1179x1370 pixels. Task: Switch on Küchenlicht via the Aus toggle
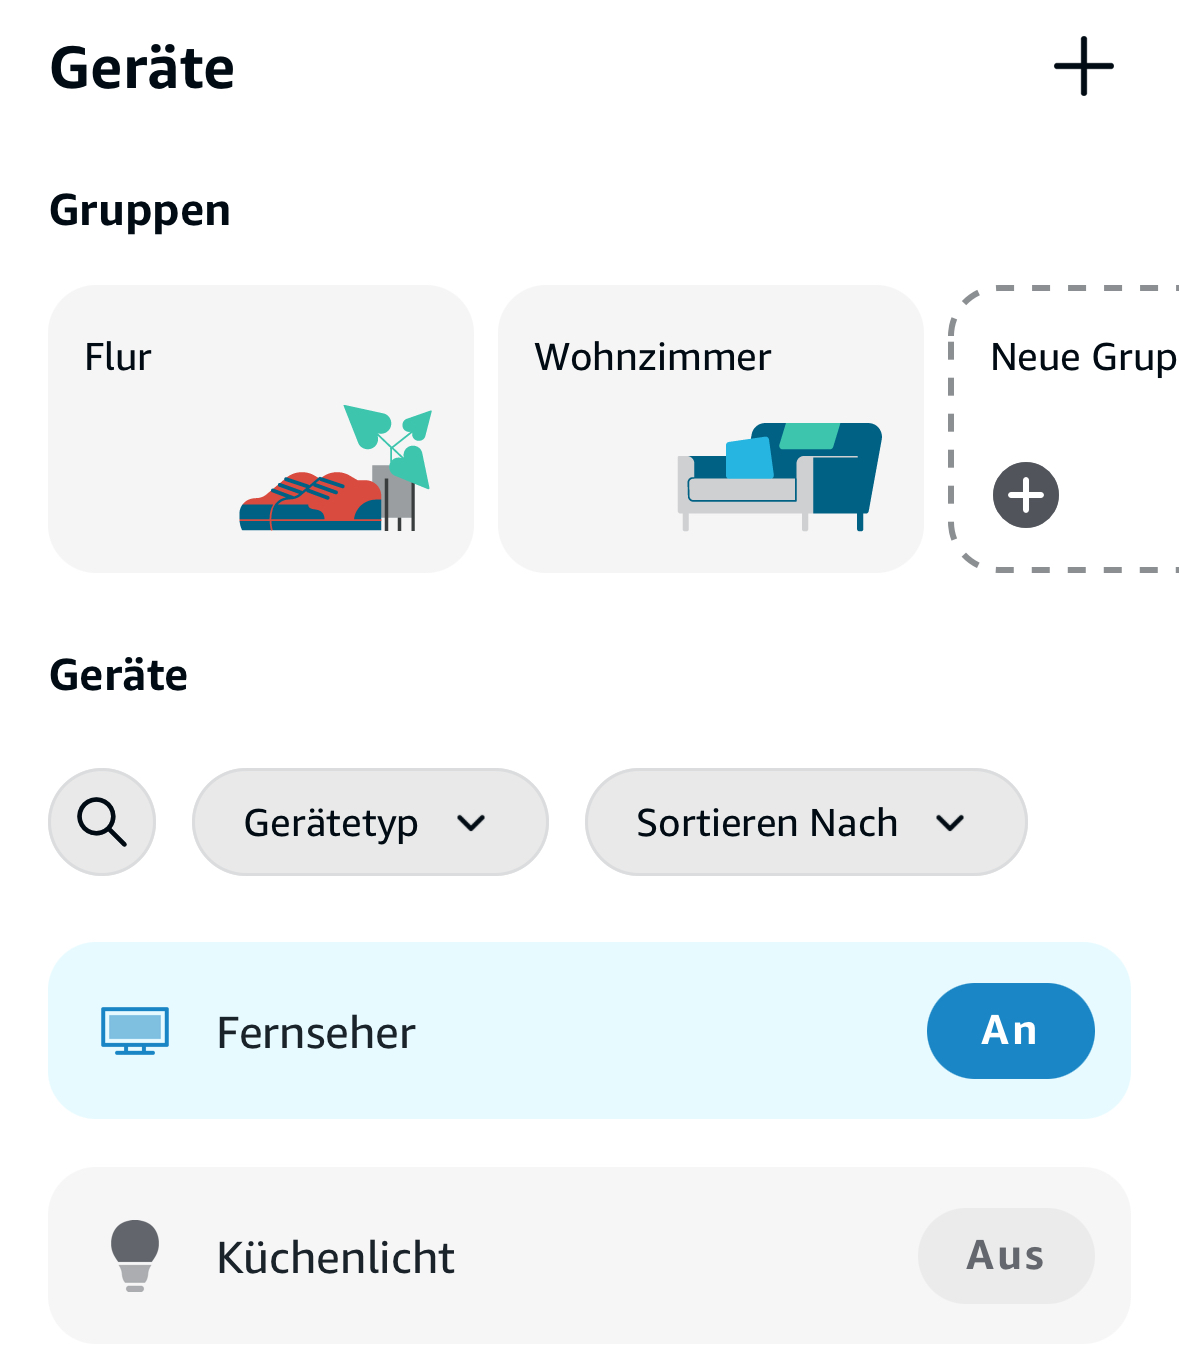1005,1256
